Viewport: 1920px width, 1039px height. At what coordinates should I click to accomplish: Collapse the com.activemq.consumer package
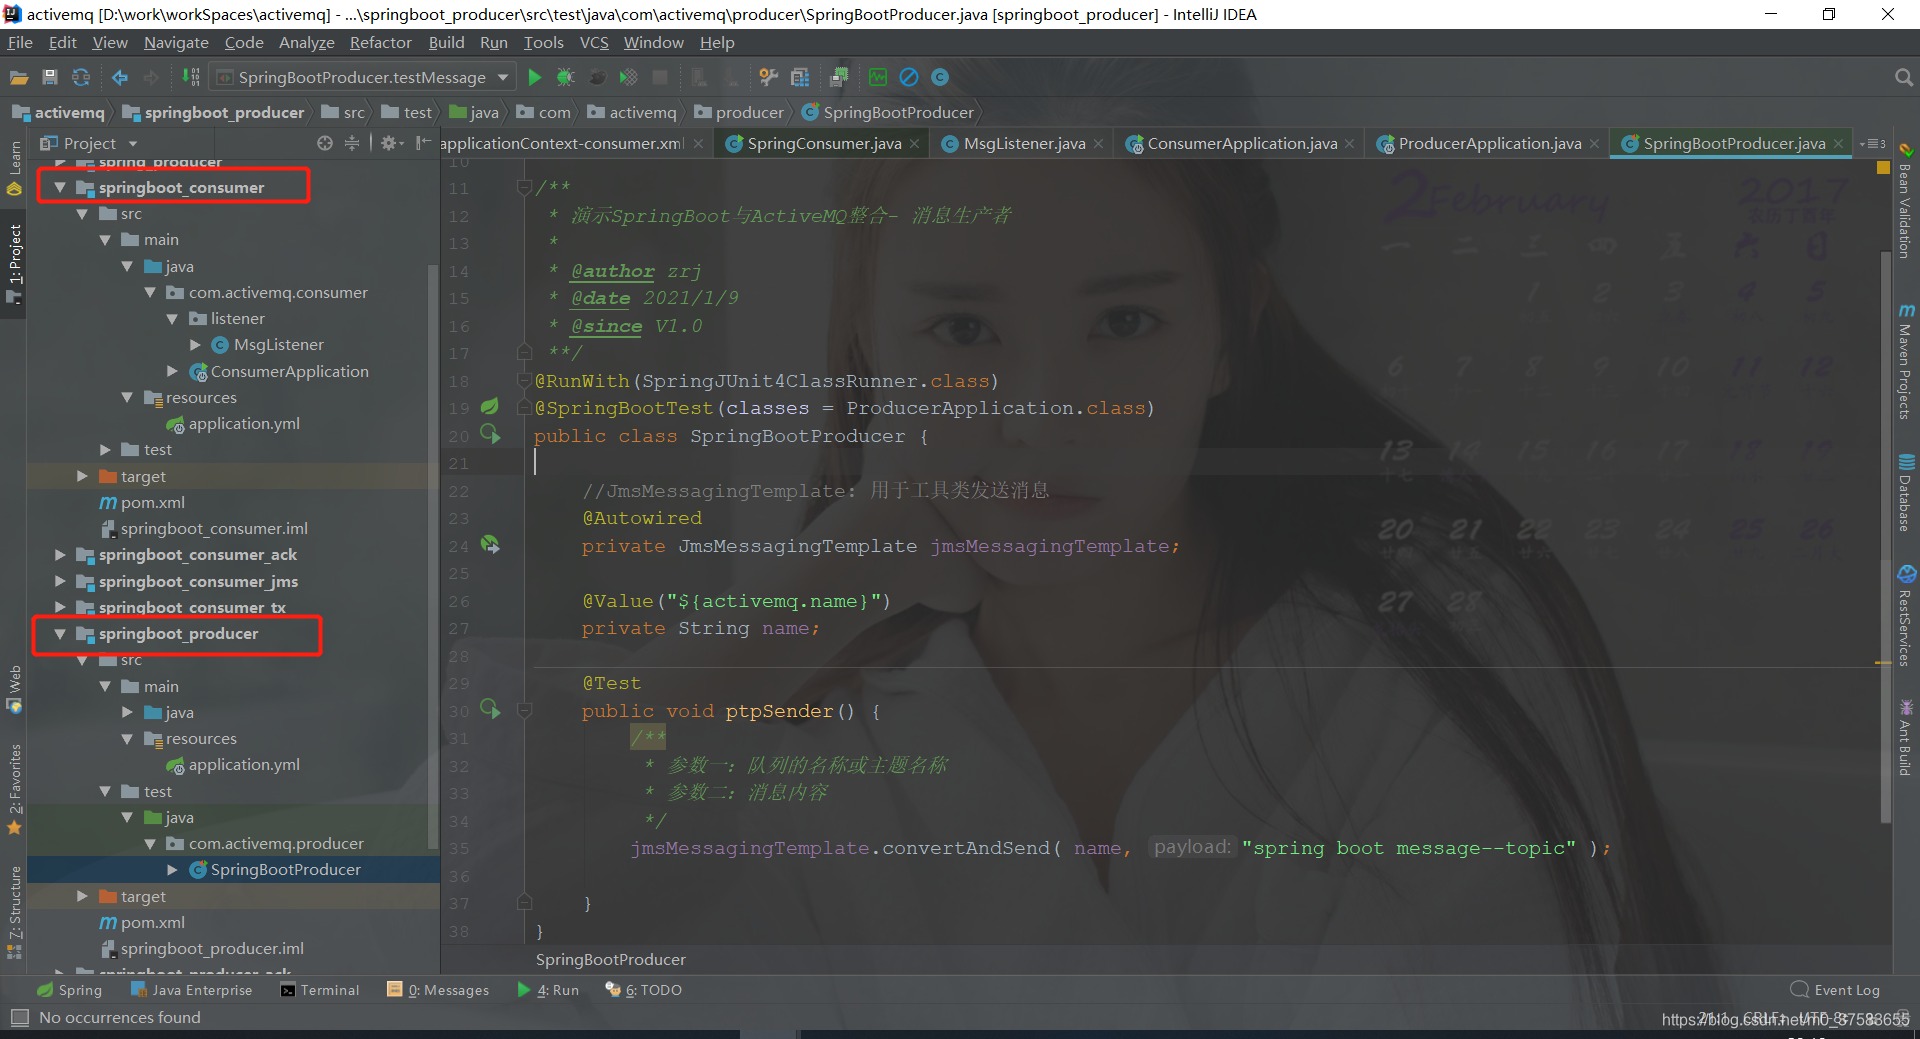[x=150, y=292]
